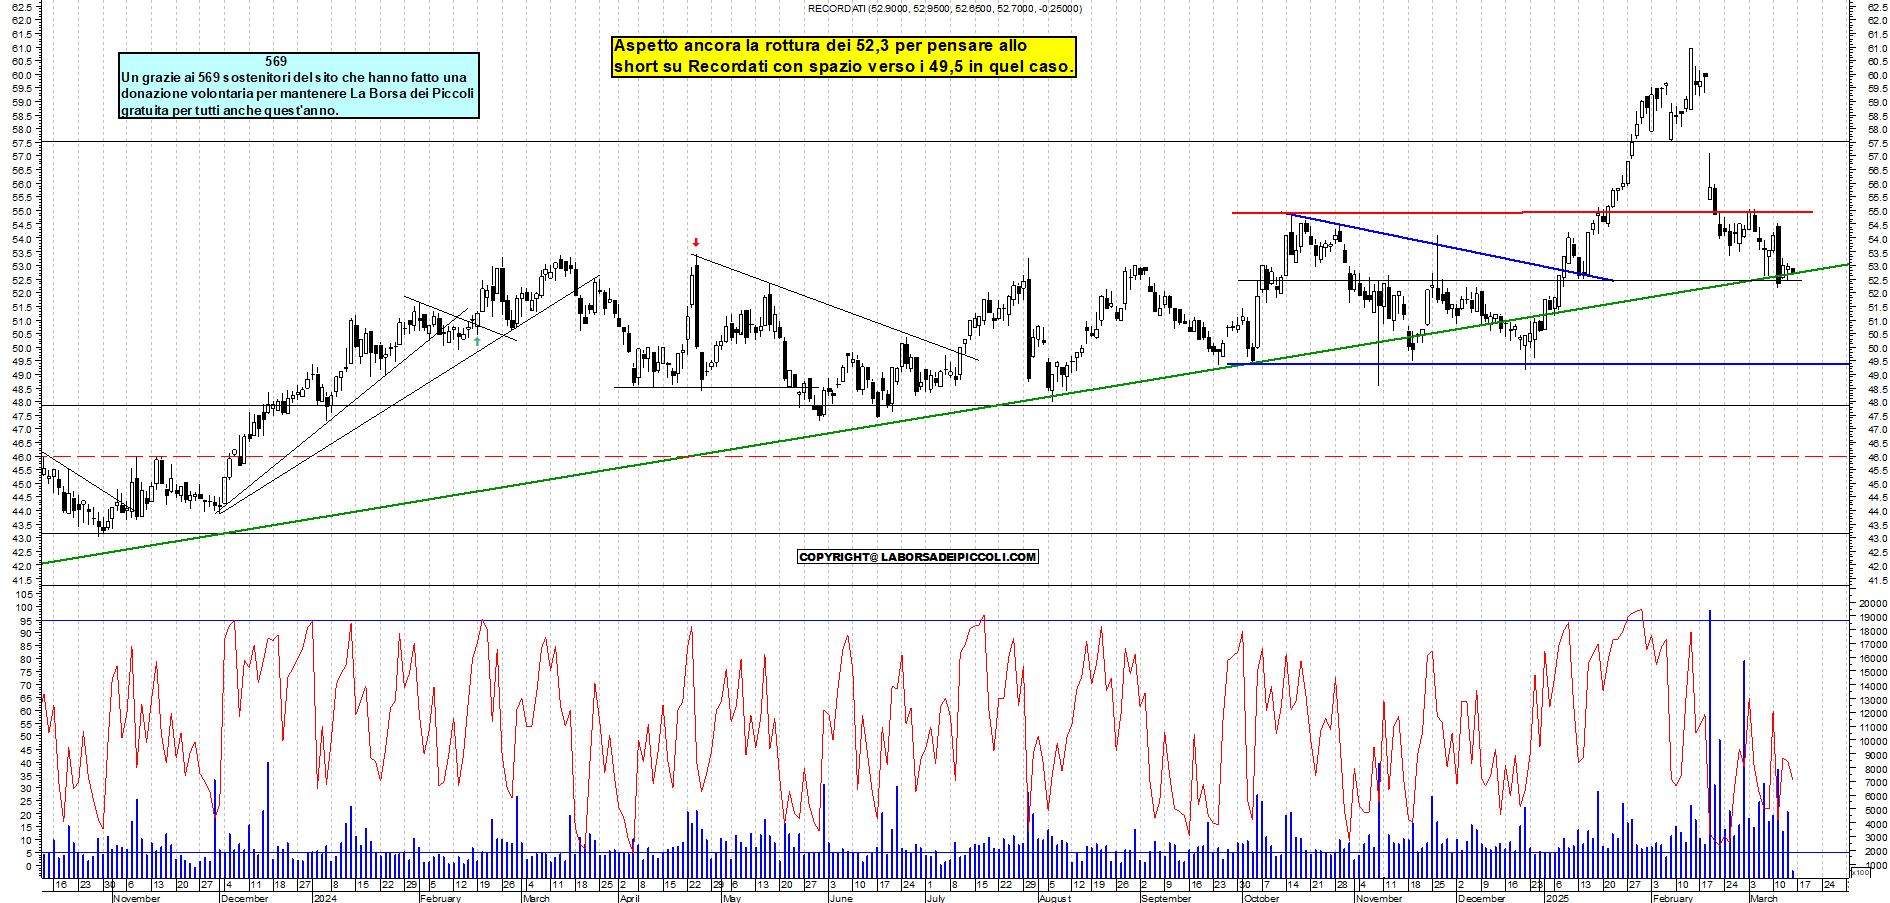Image resolution: width=1890 pixels, height=903 pixels.
Task: Click the 62.5 value on right price axis
Action: tap(1876, 7)
